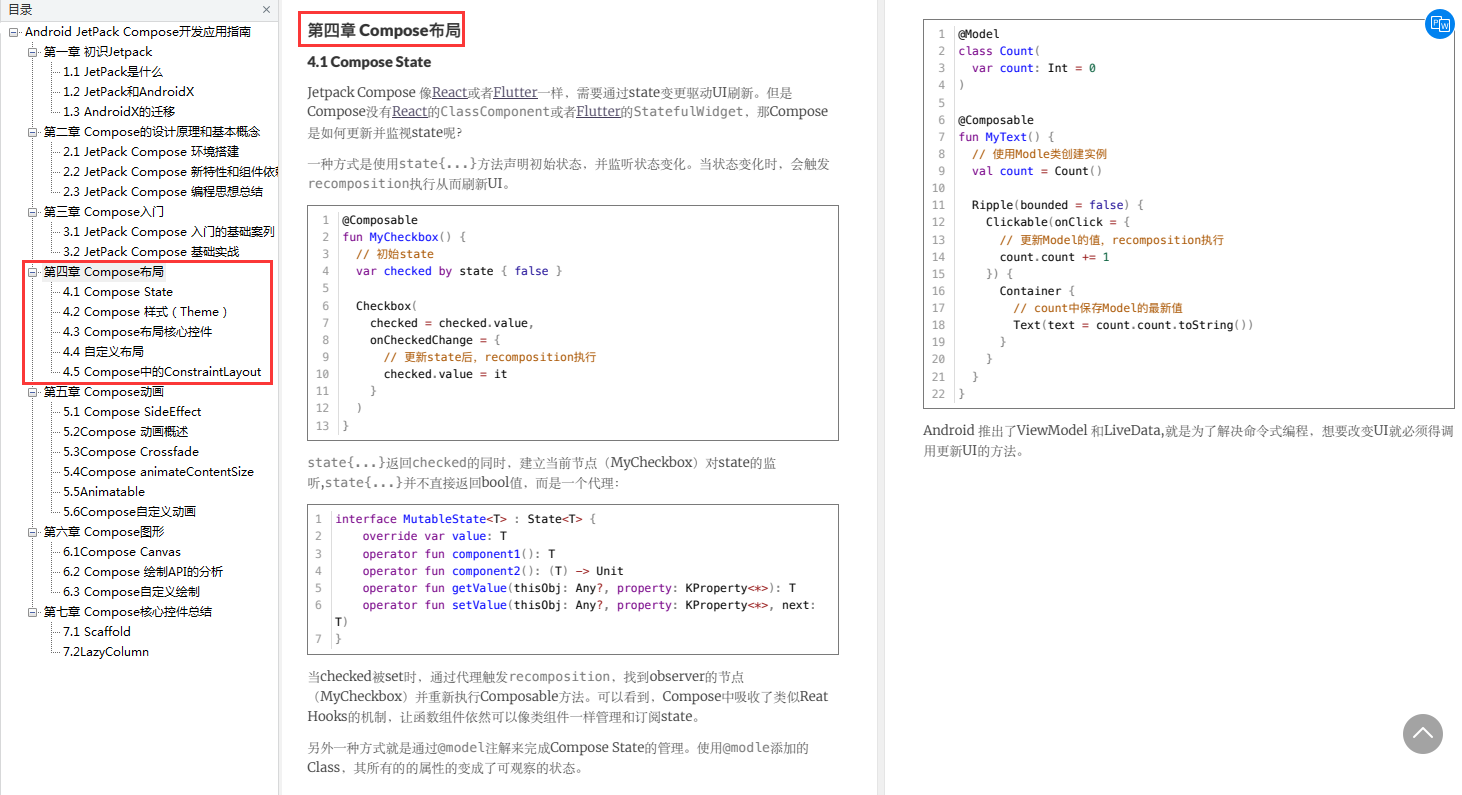Click code line checked.value = it
Screen dimensions: 1462x795
(445, 374)
